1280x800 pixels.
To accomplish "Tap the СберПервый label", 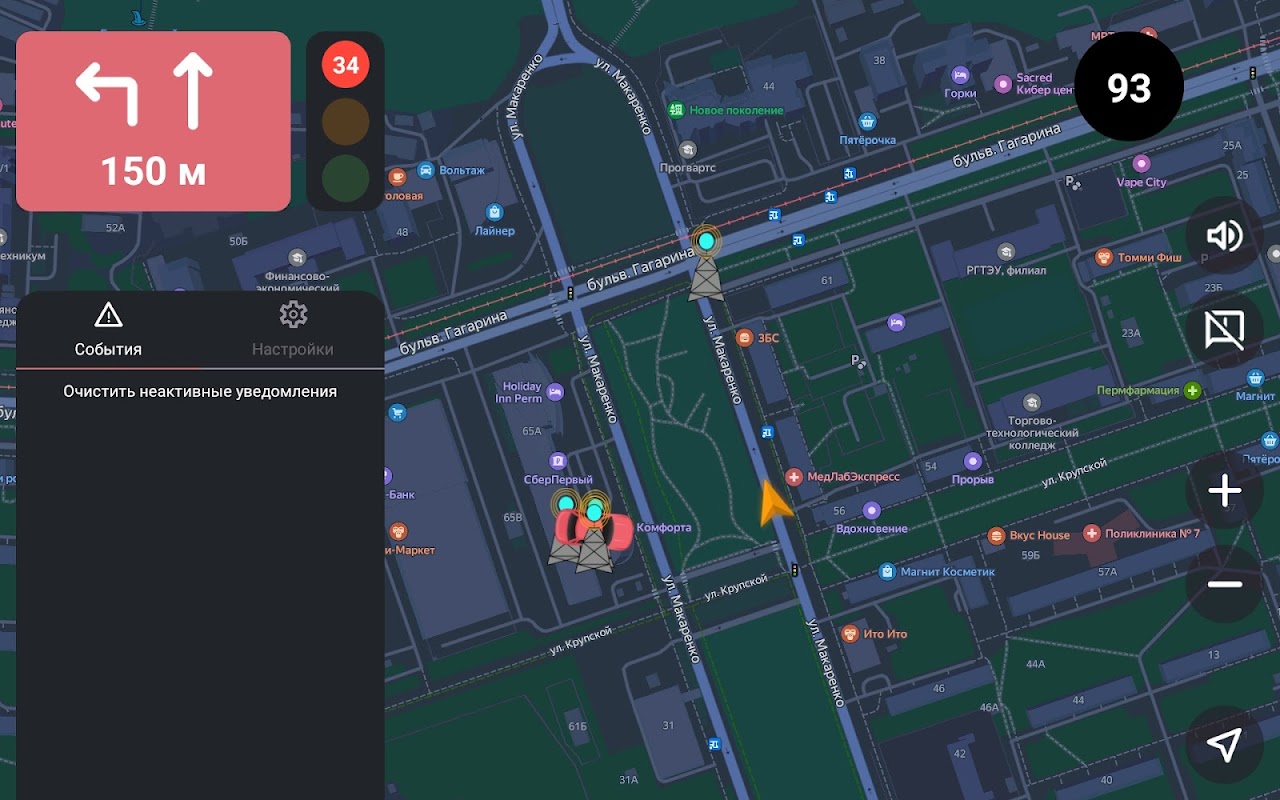I will 558,480.
